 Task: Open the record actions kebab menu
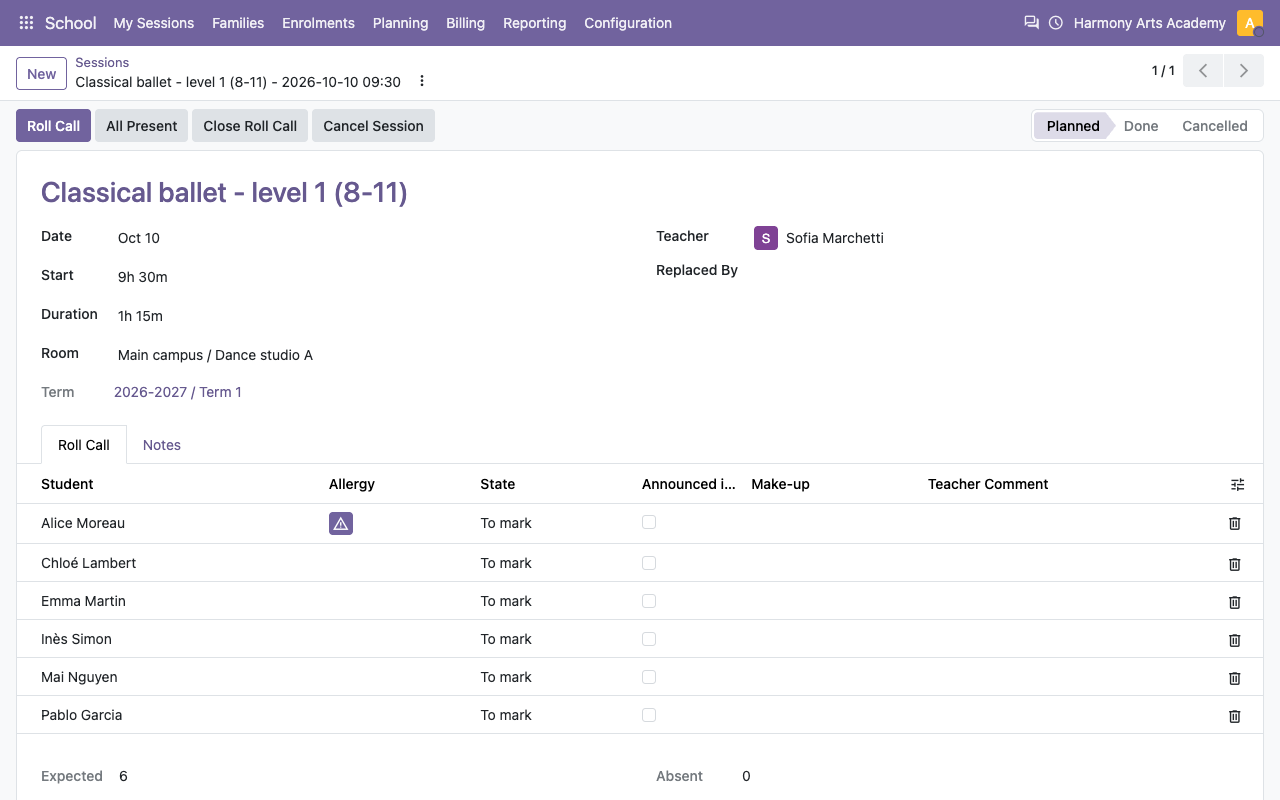pyautogui.click(x=421, y=81)
